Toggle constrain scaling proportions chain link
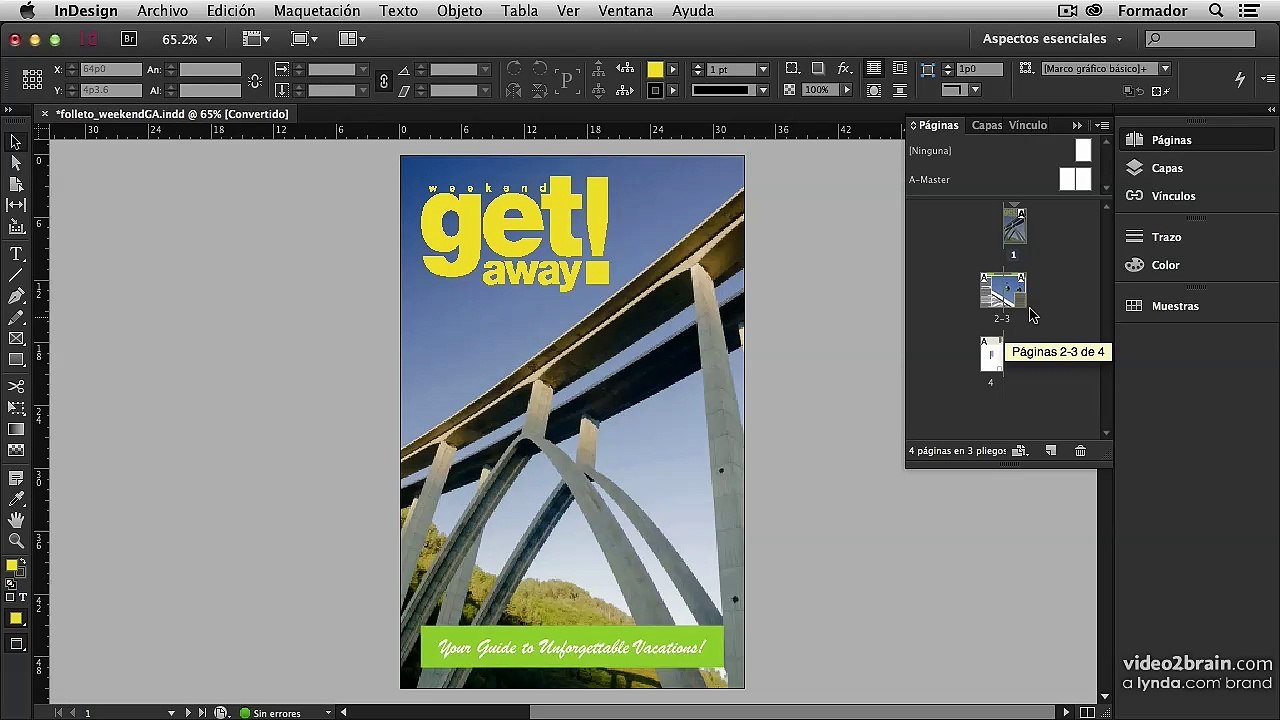 [x=384, y=80]
